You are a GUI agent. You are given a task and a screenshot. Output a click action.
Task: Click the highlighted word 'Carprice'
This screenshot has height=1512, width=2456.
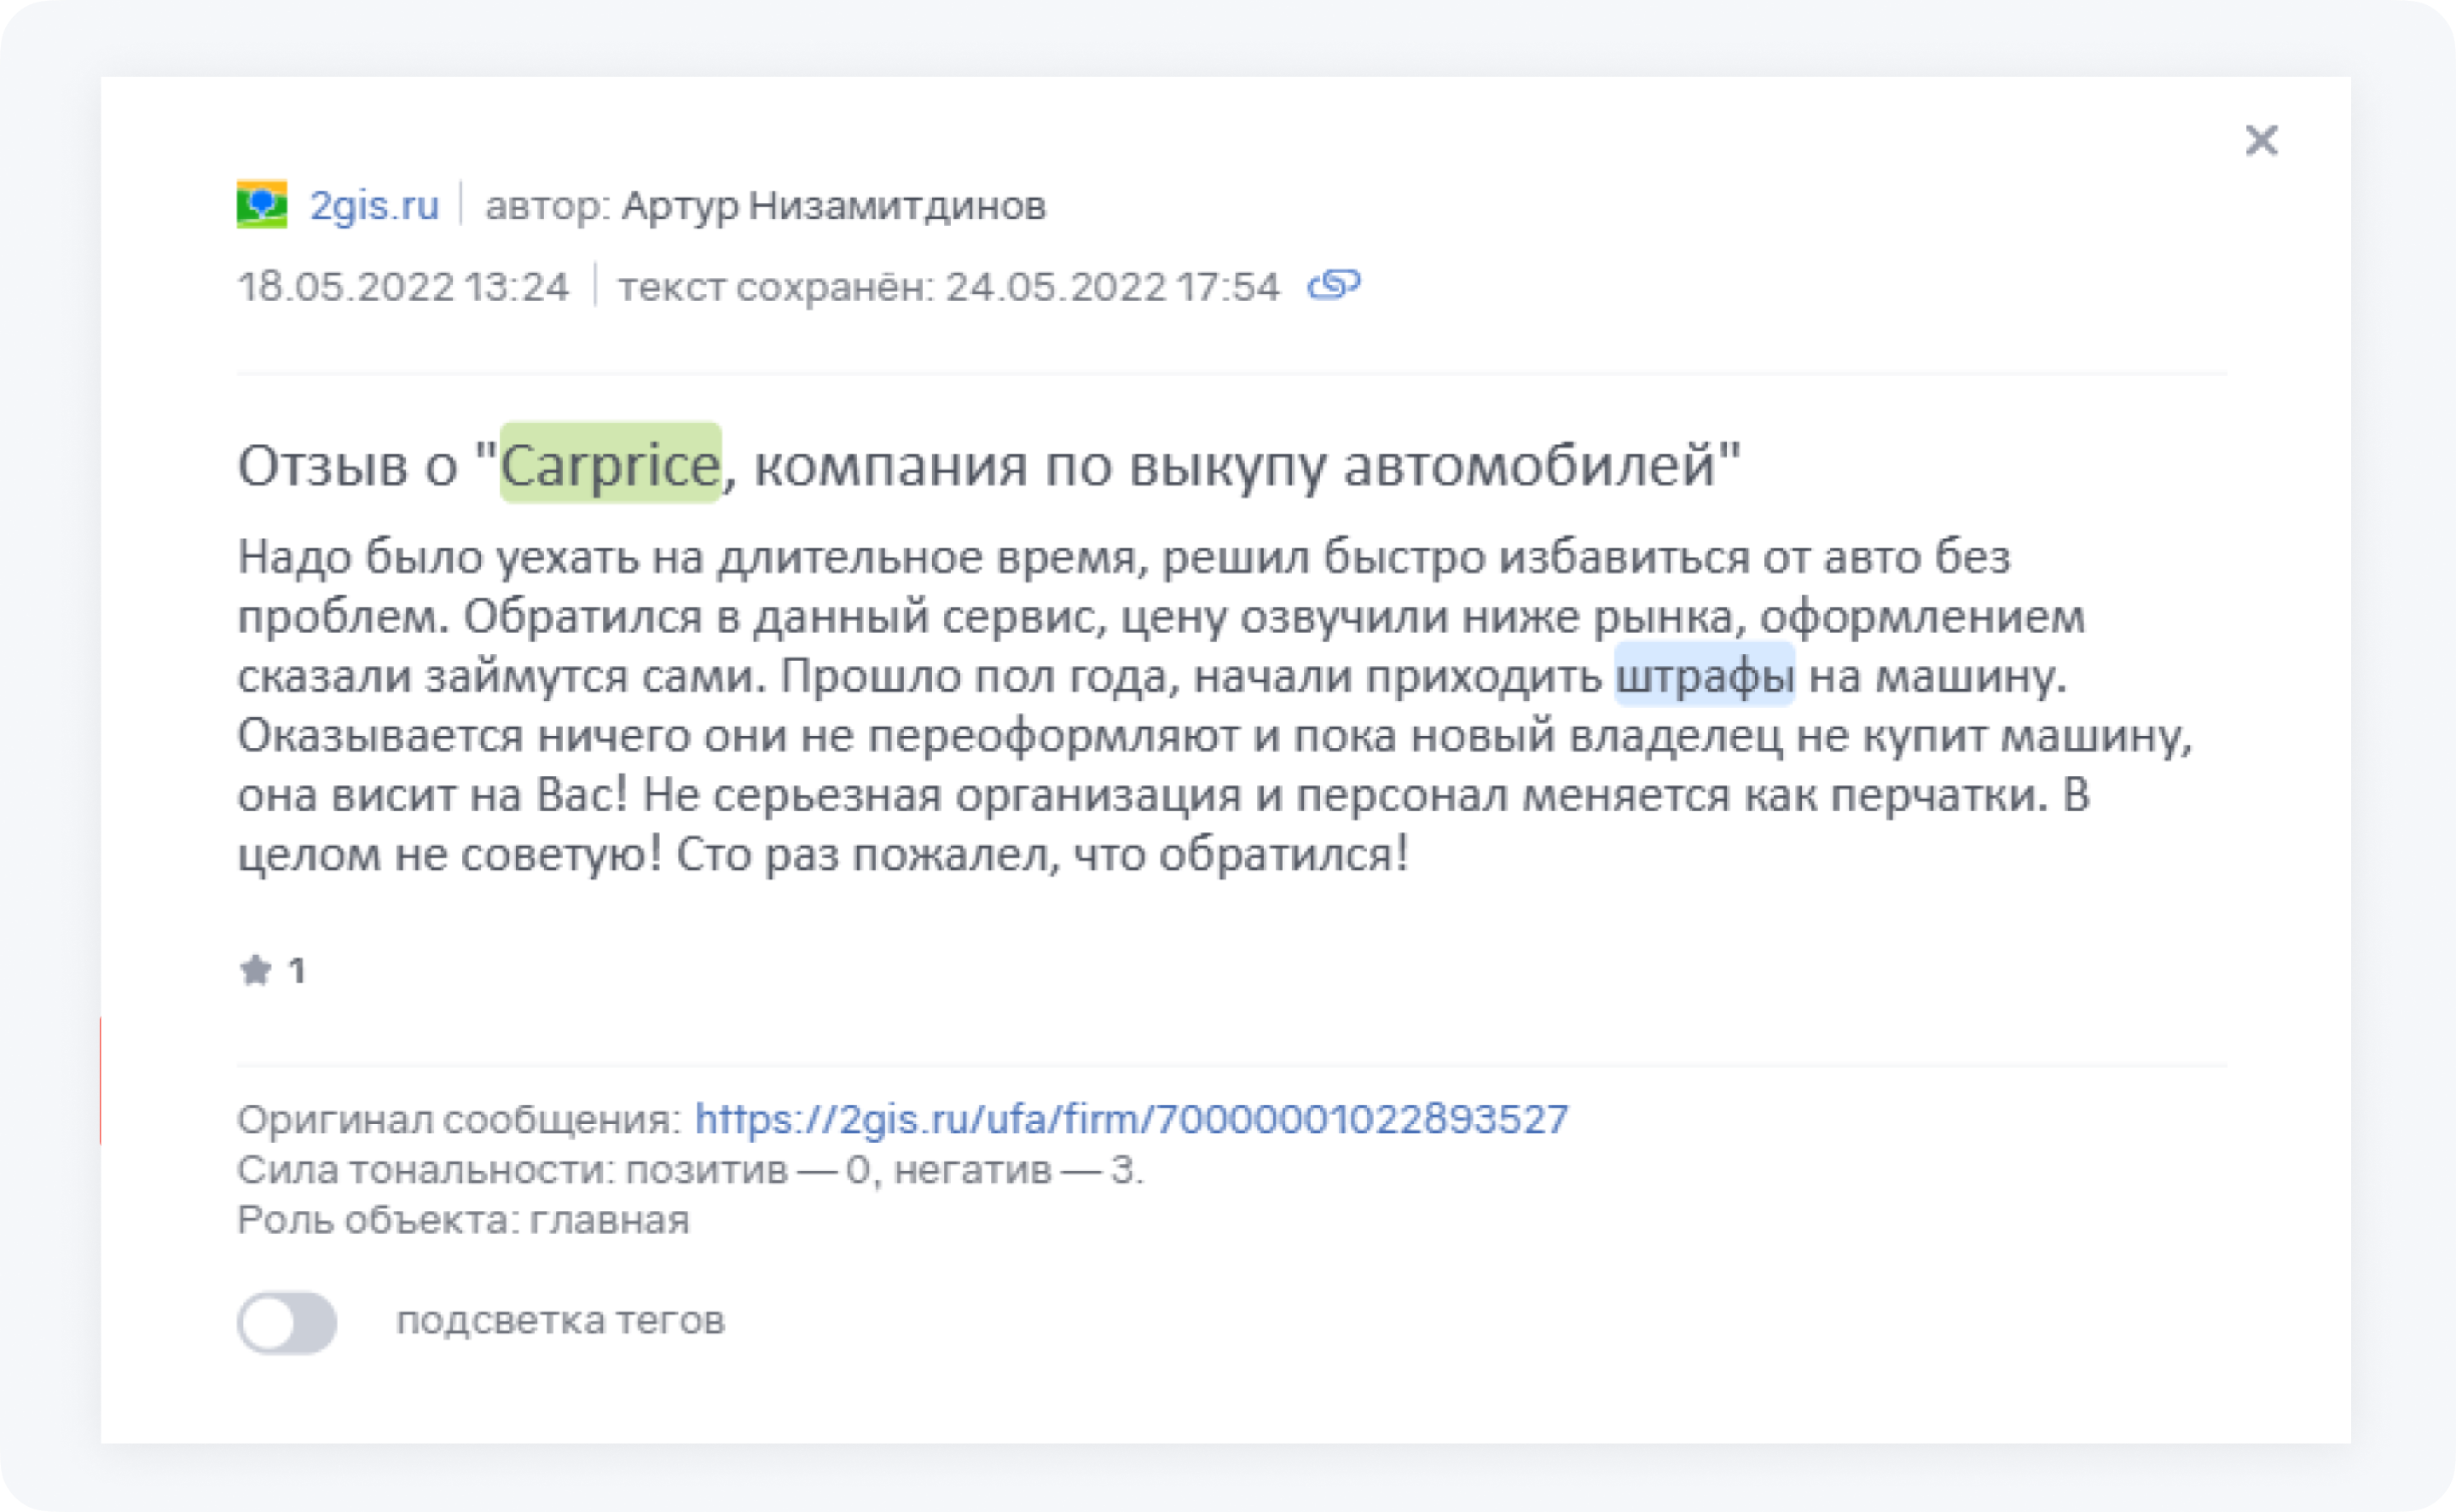click(x=610, y=463)
